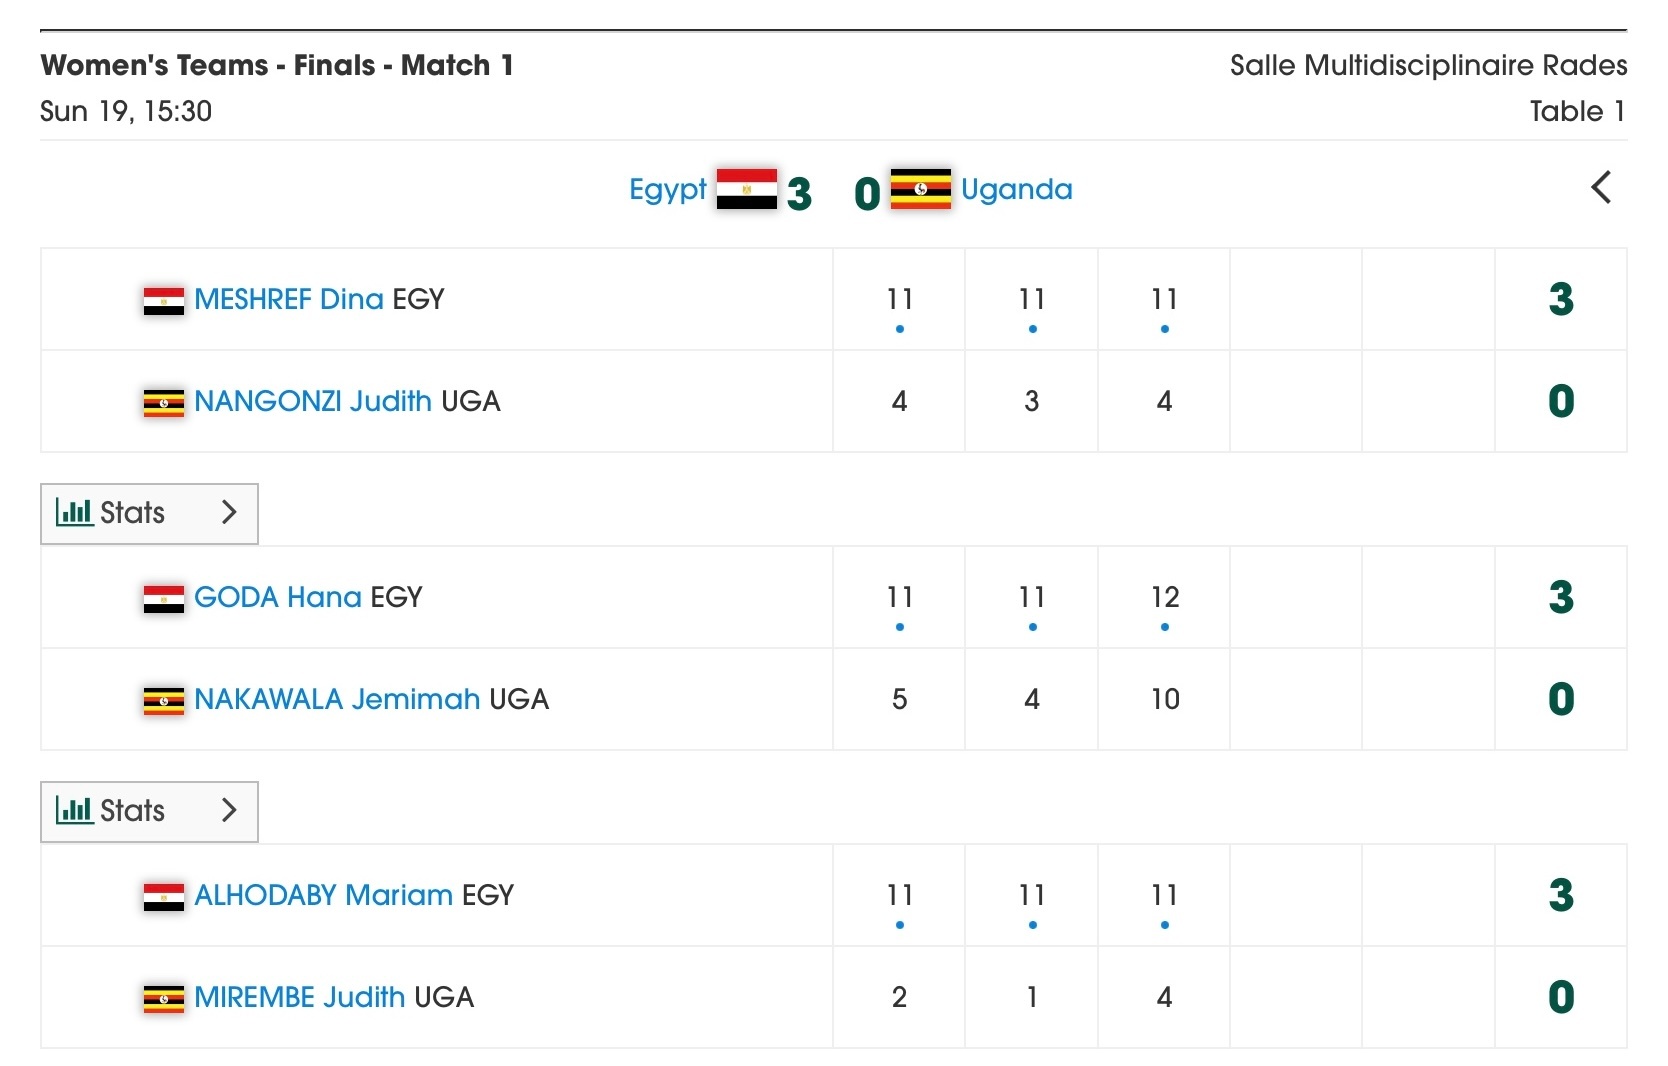Go to ALHODABY Mariam profile
The image size is (1668, 1066).
coord(323,895)
